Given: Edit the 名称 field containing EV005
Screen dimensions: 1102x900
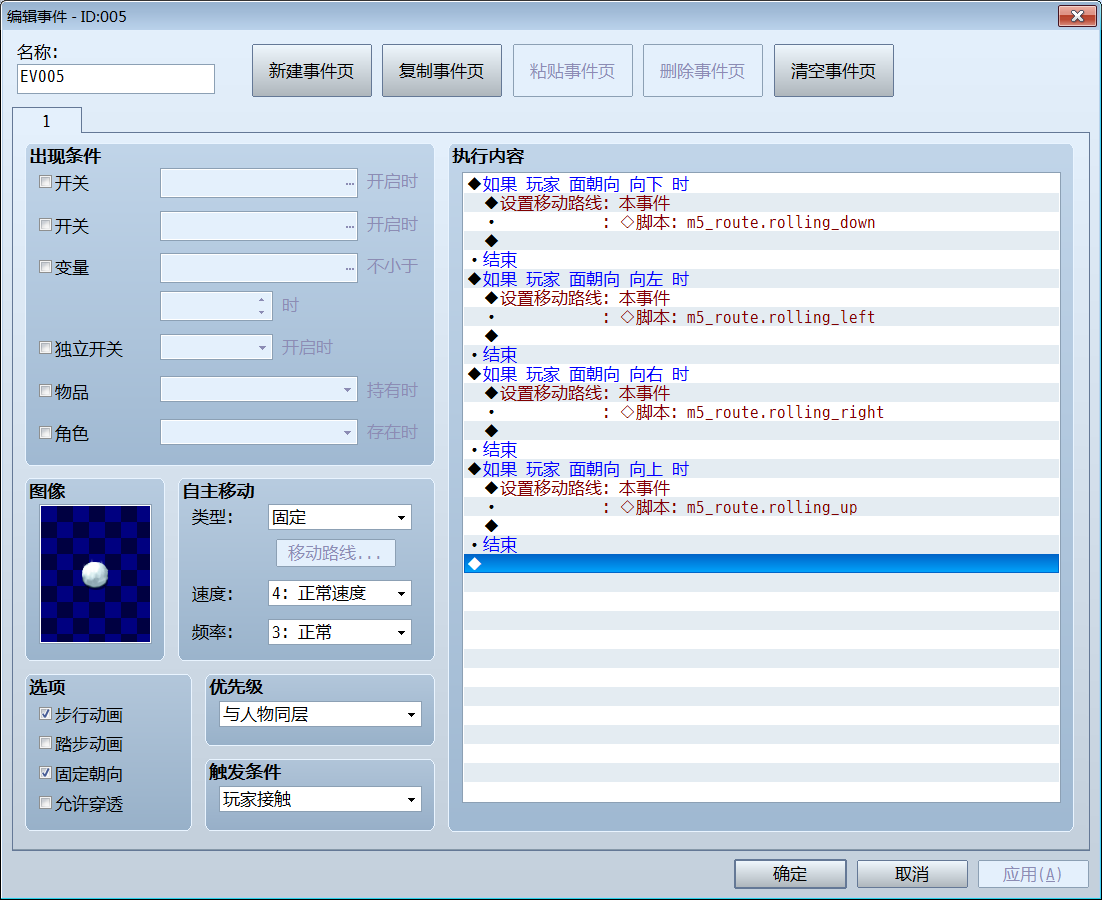Looking at the screenshot, I should coord(115,79).
